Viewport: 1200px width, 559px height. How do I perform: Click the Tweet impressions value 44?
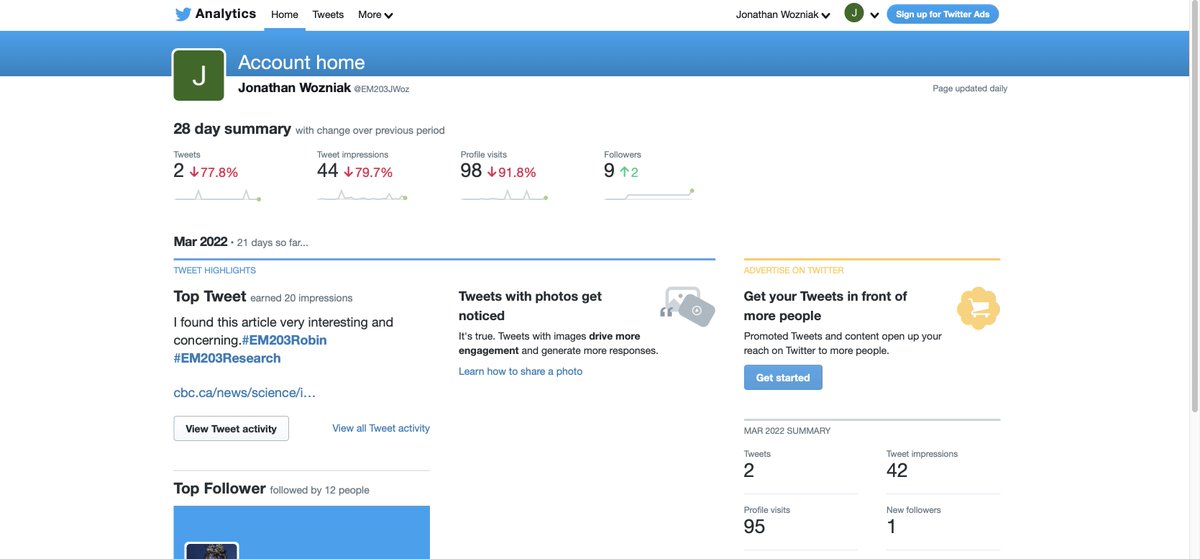click(x=328, y=171)
